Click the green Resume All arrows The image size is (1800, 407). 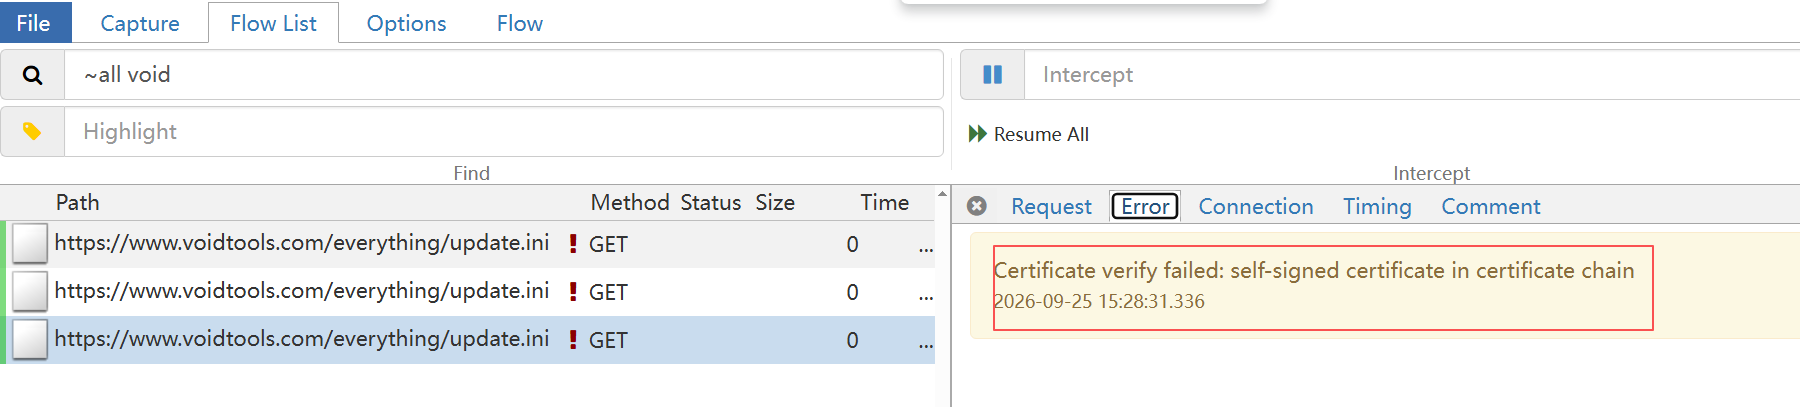pyautogui.click(x=978, y=134)
